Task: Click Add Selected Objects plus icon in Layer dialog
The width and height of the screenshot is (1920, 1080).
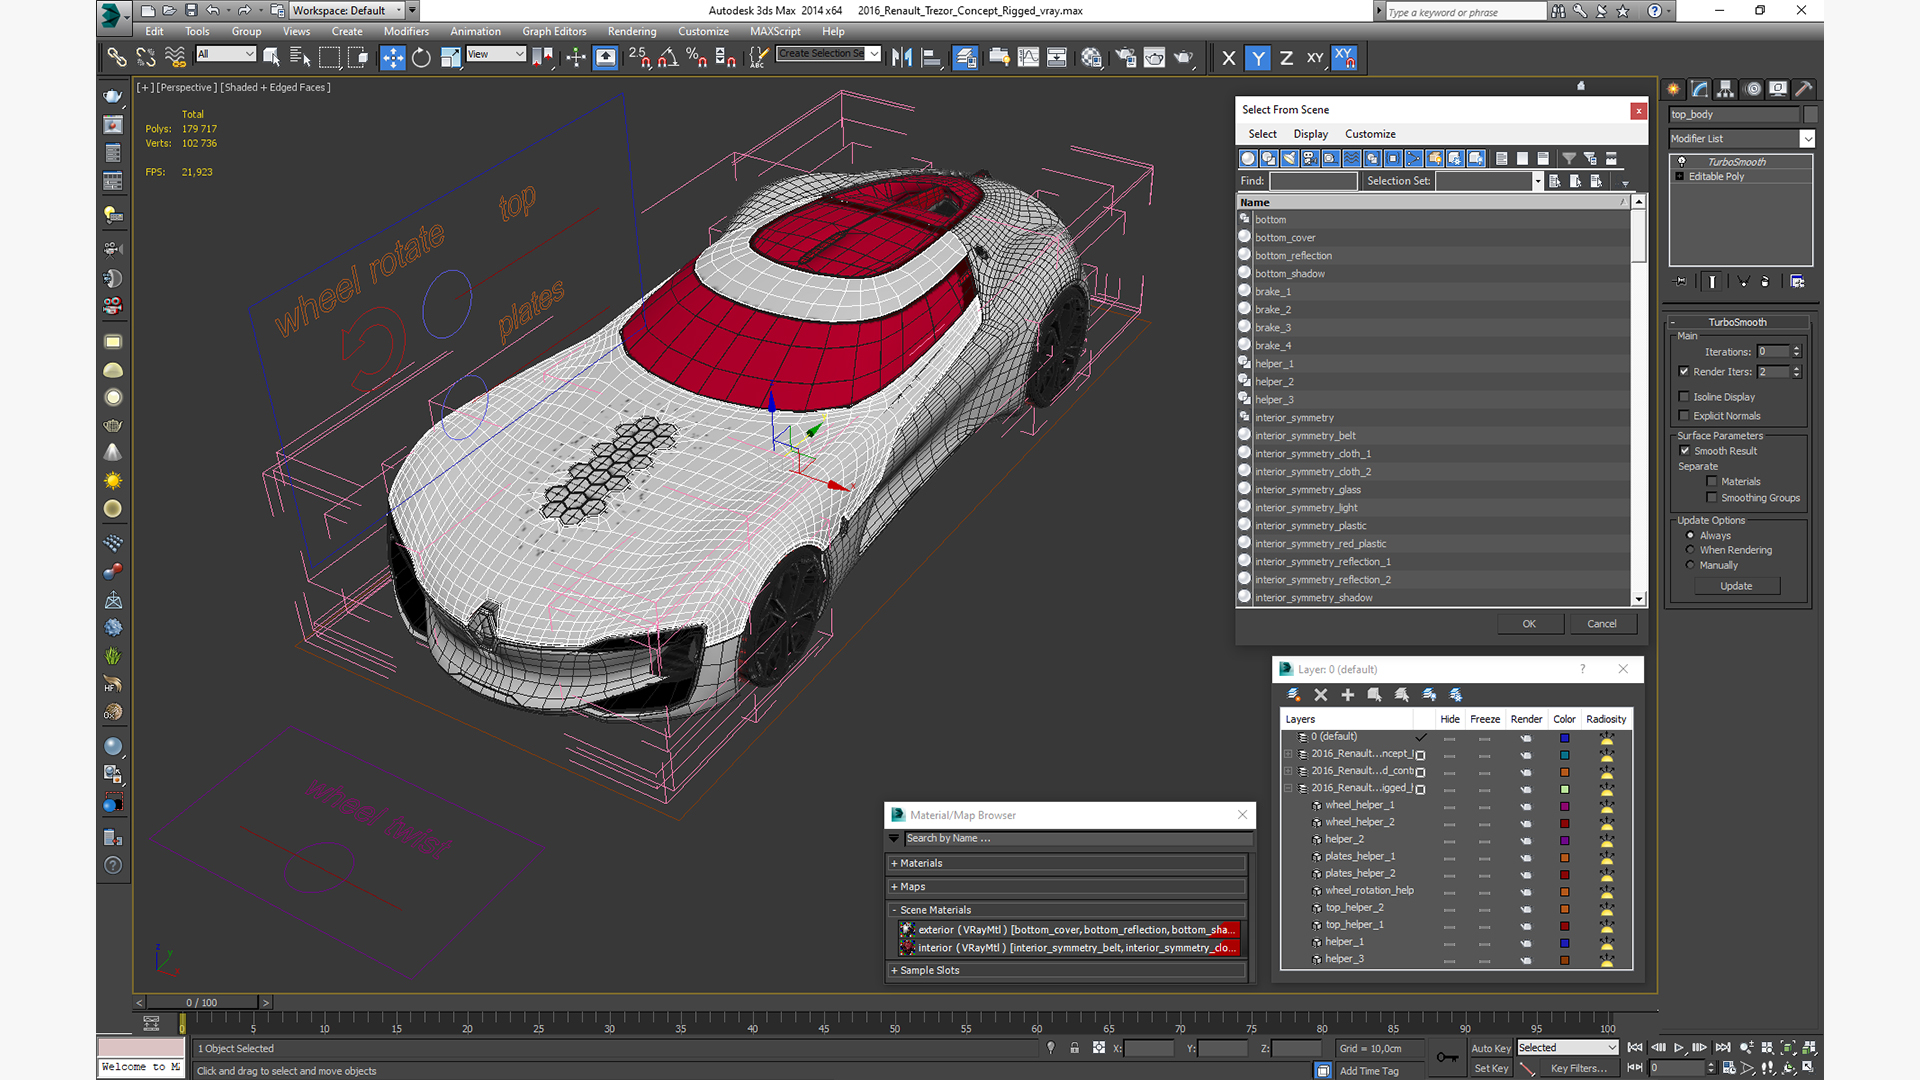Action: [1347, 694]
